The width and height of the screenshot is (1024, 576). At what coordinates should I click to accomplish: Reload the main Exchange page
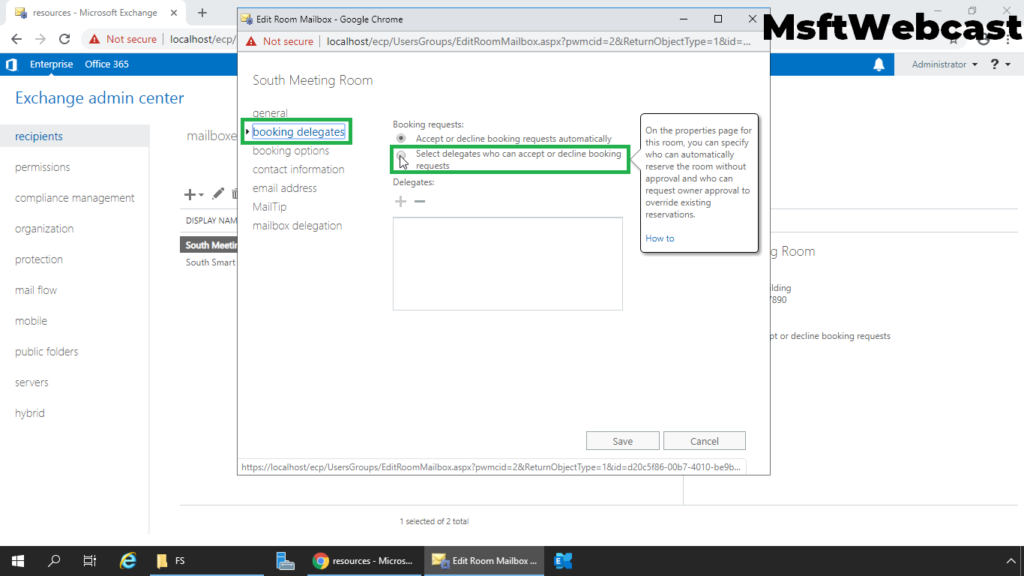65,39
